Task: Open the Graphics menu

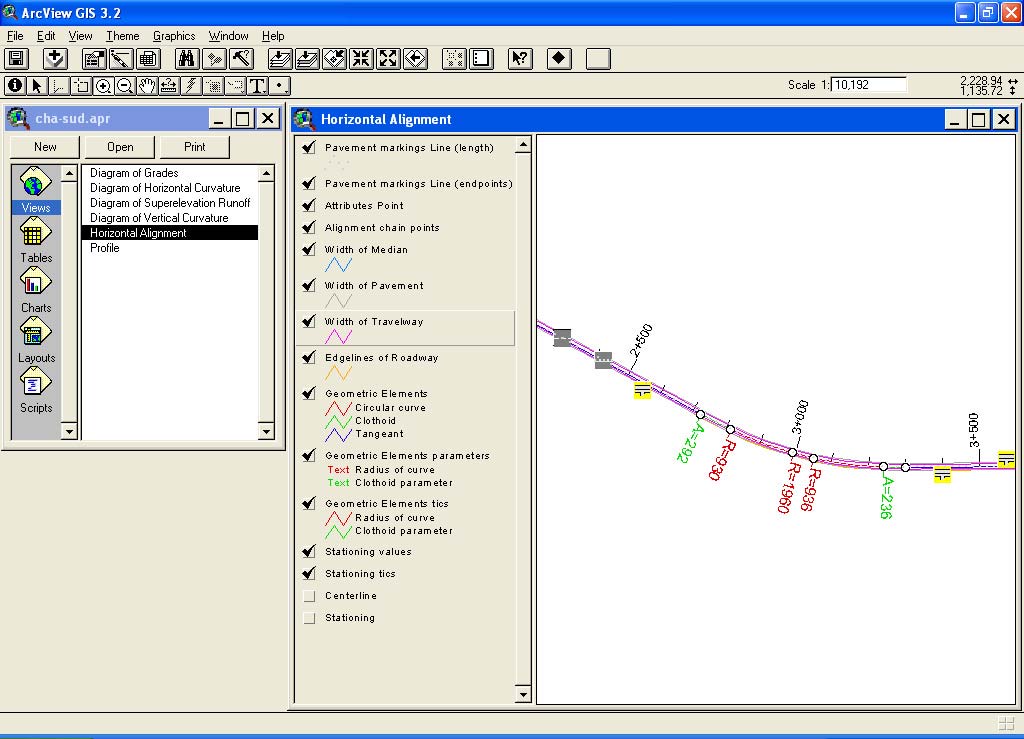Action: pyautogui.click(x=174, y=36)
